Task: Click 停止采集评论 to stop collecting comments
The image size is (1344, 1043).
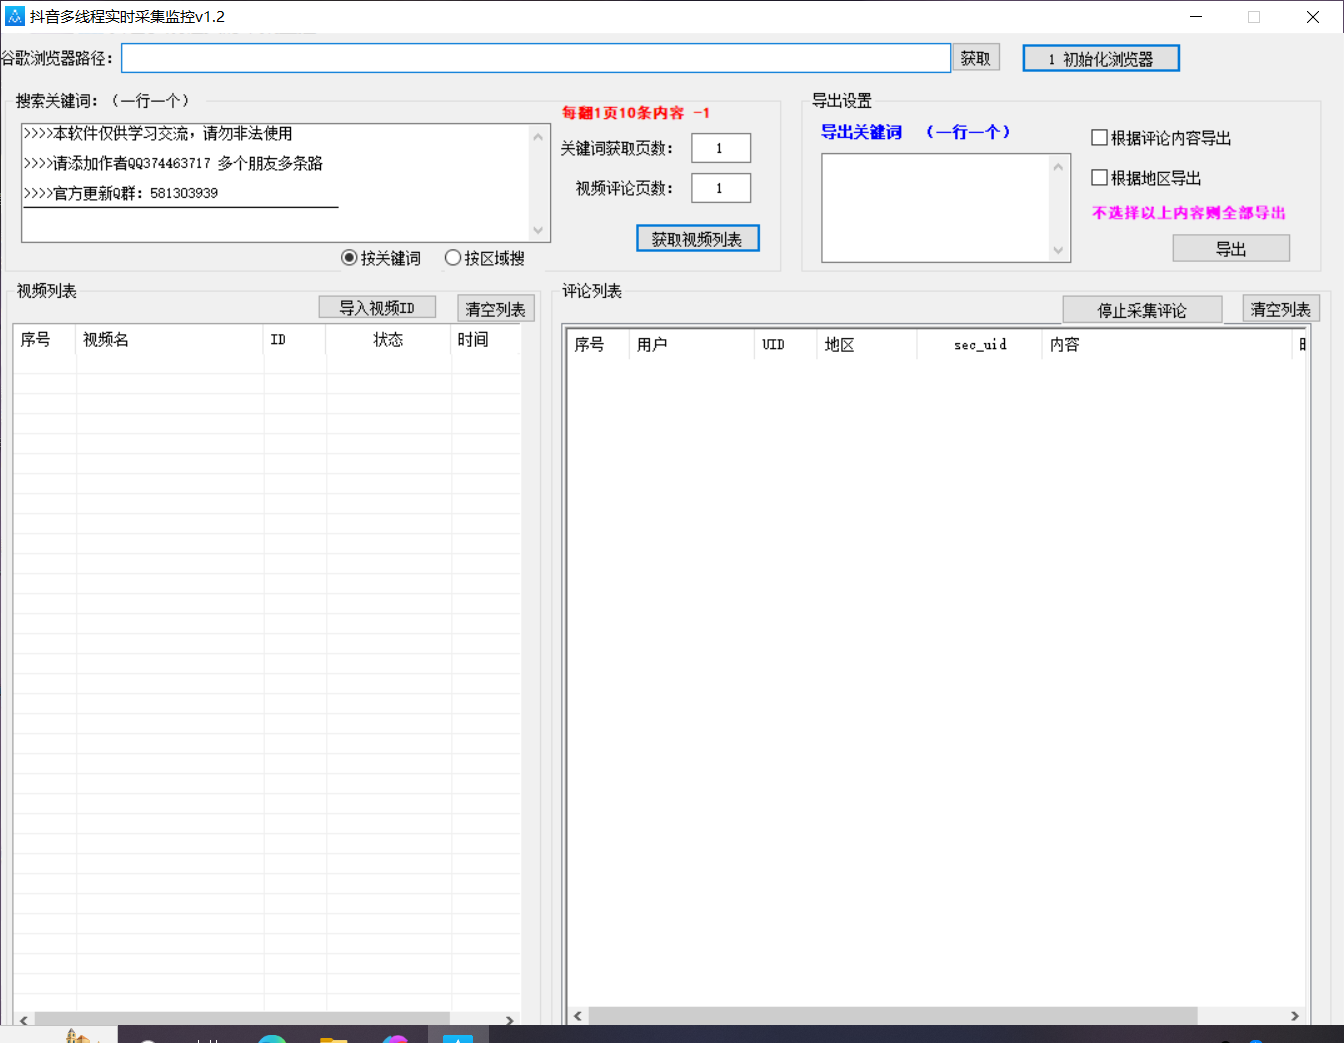Action: [1141, 309]
